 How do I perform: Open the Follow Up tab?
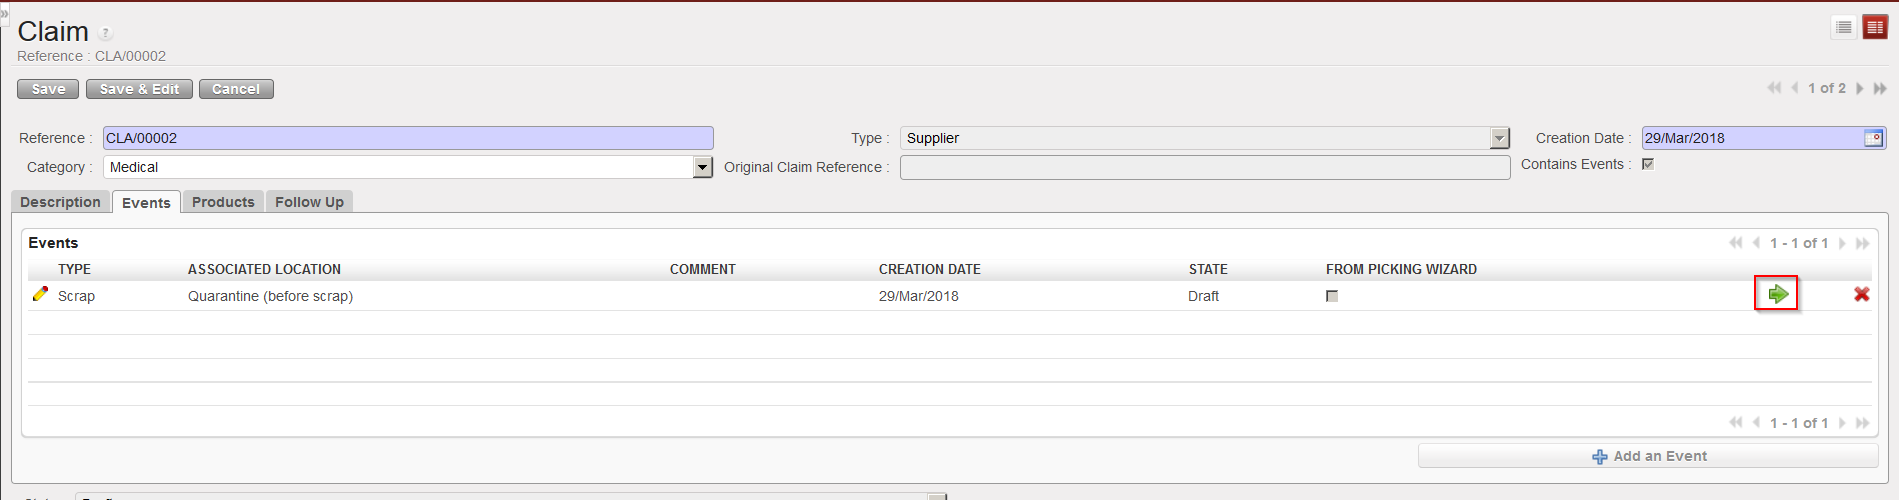pos(309,202)
